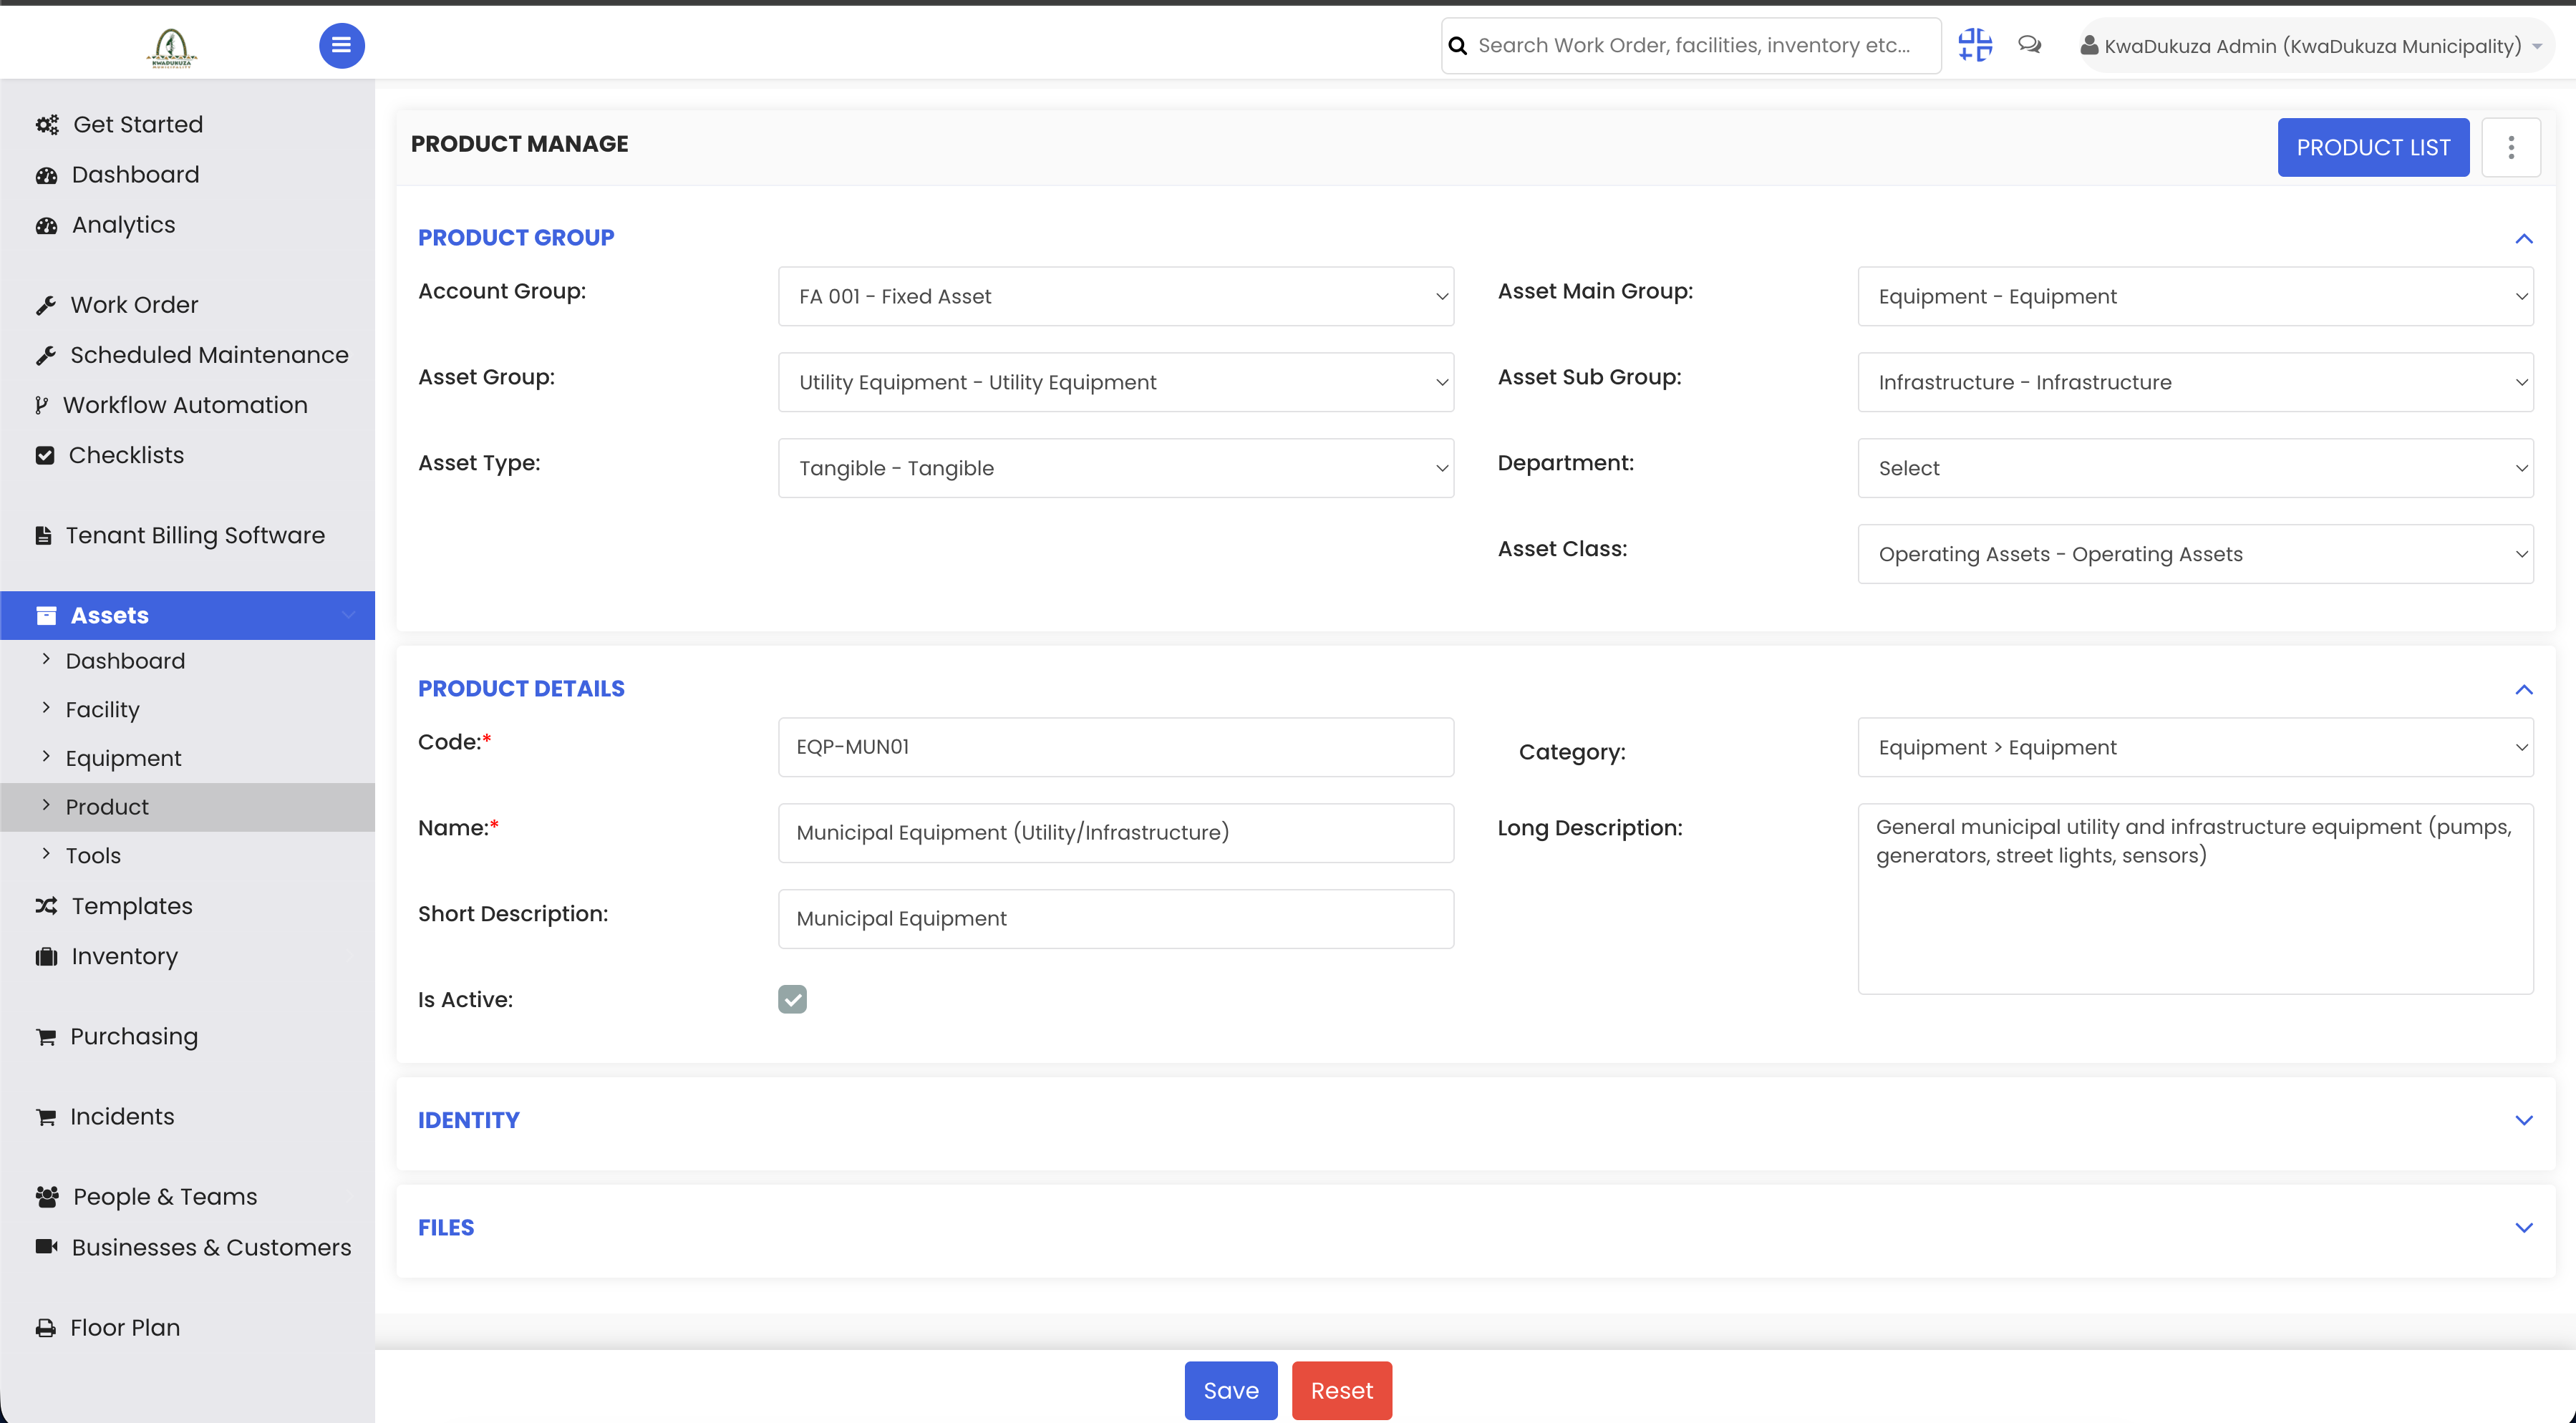The height and width of the screenshot is (1423, 2576).
Task: Collapse the Product Details section chevron
Action: (2524, 689)
